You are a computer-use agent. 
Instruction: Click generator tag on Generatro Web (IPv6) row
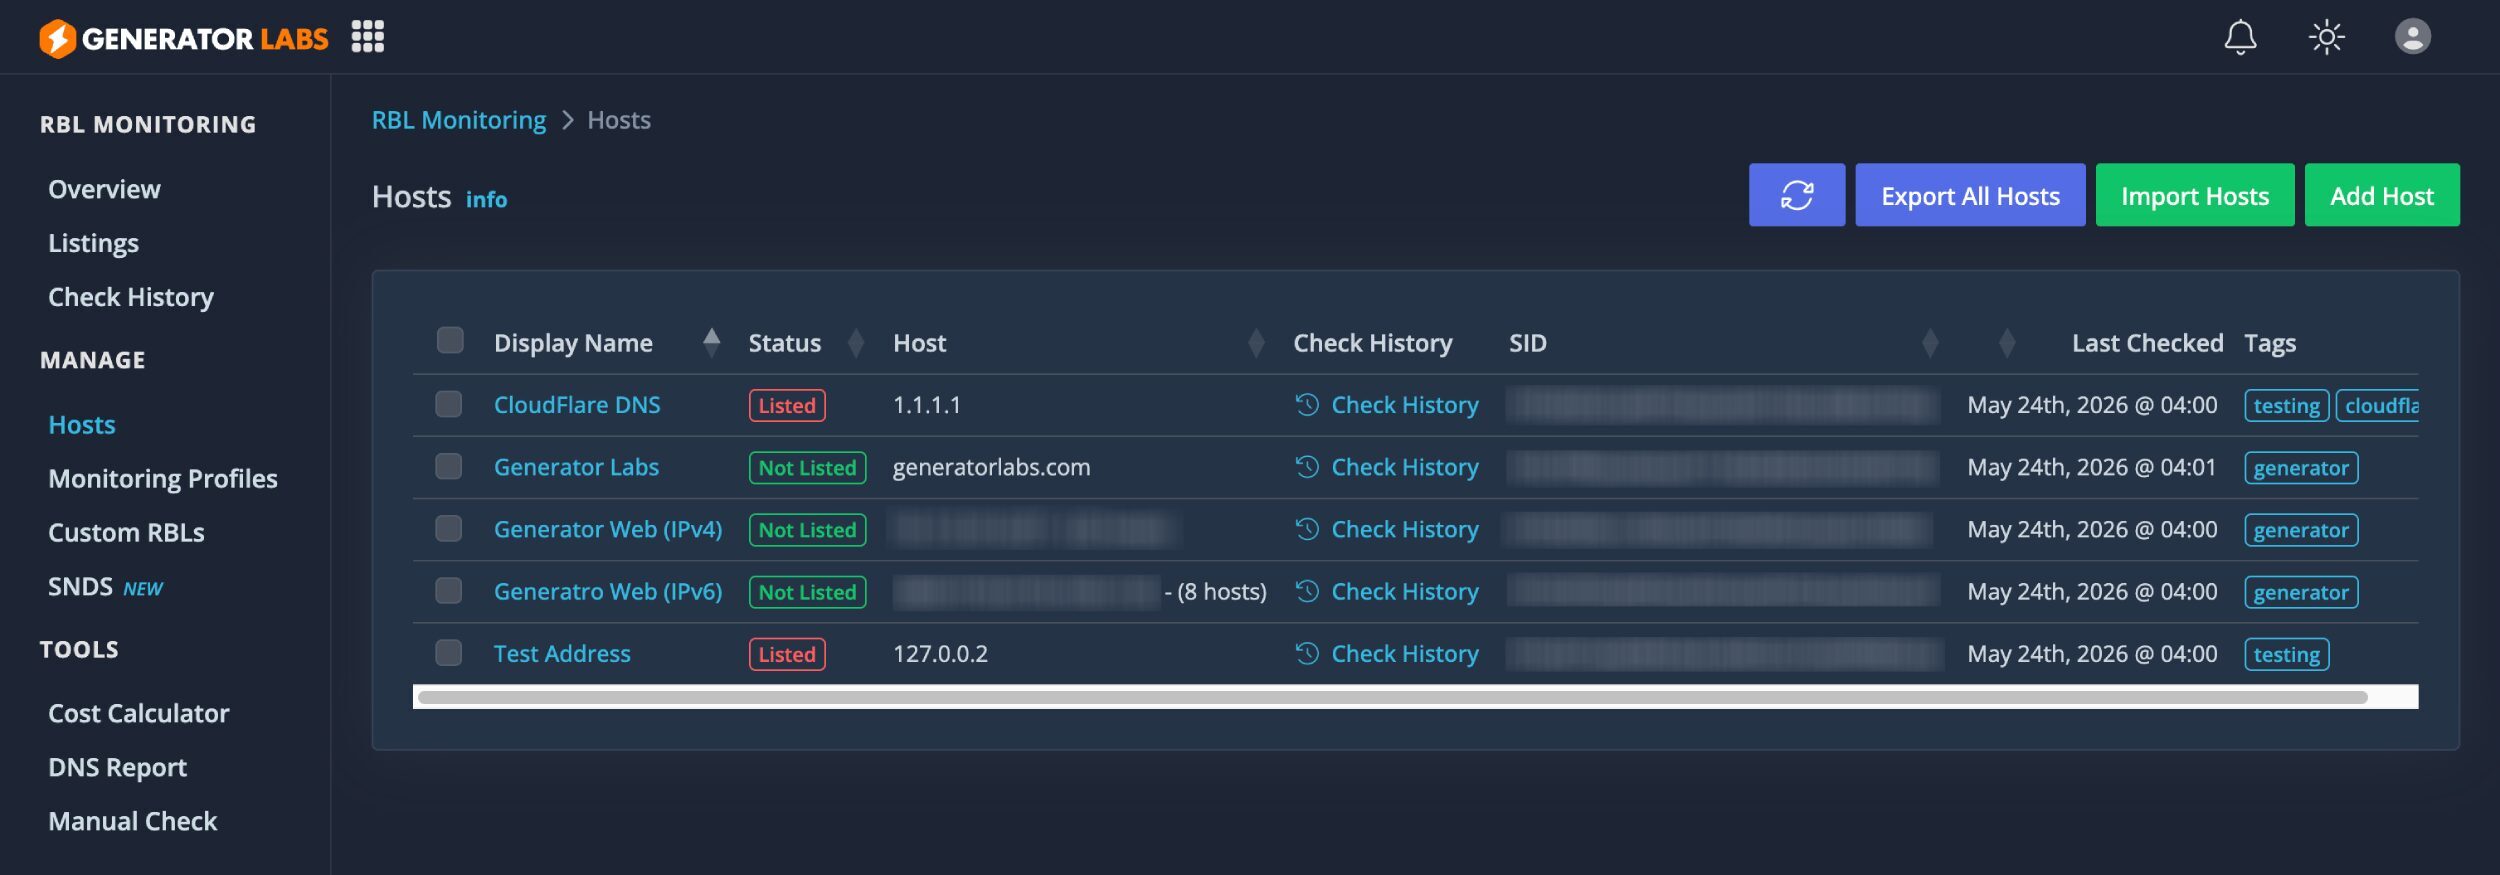coord(2301,592)
